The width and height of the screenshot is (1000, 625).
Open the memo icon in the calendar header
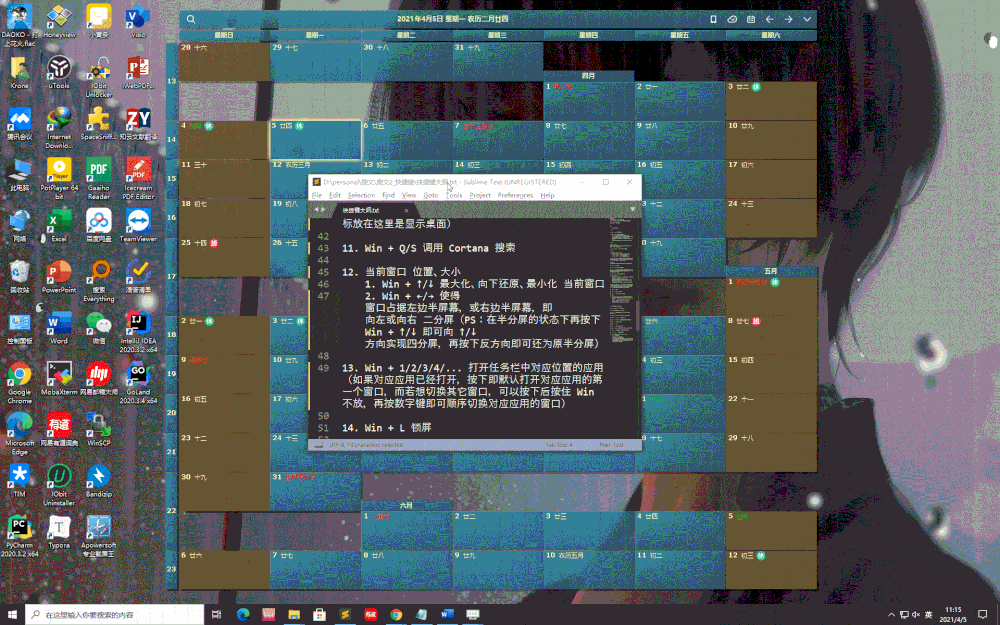tap(751, 18)
